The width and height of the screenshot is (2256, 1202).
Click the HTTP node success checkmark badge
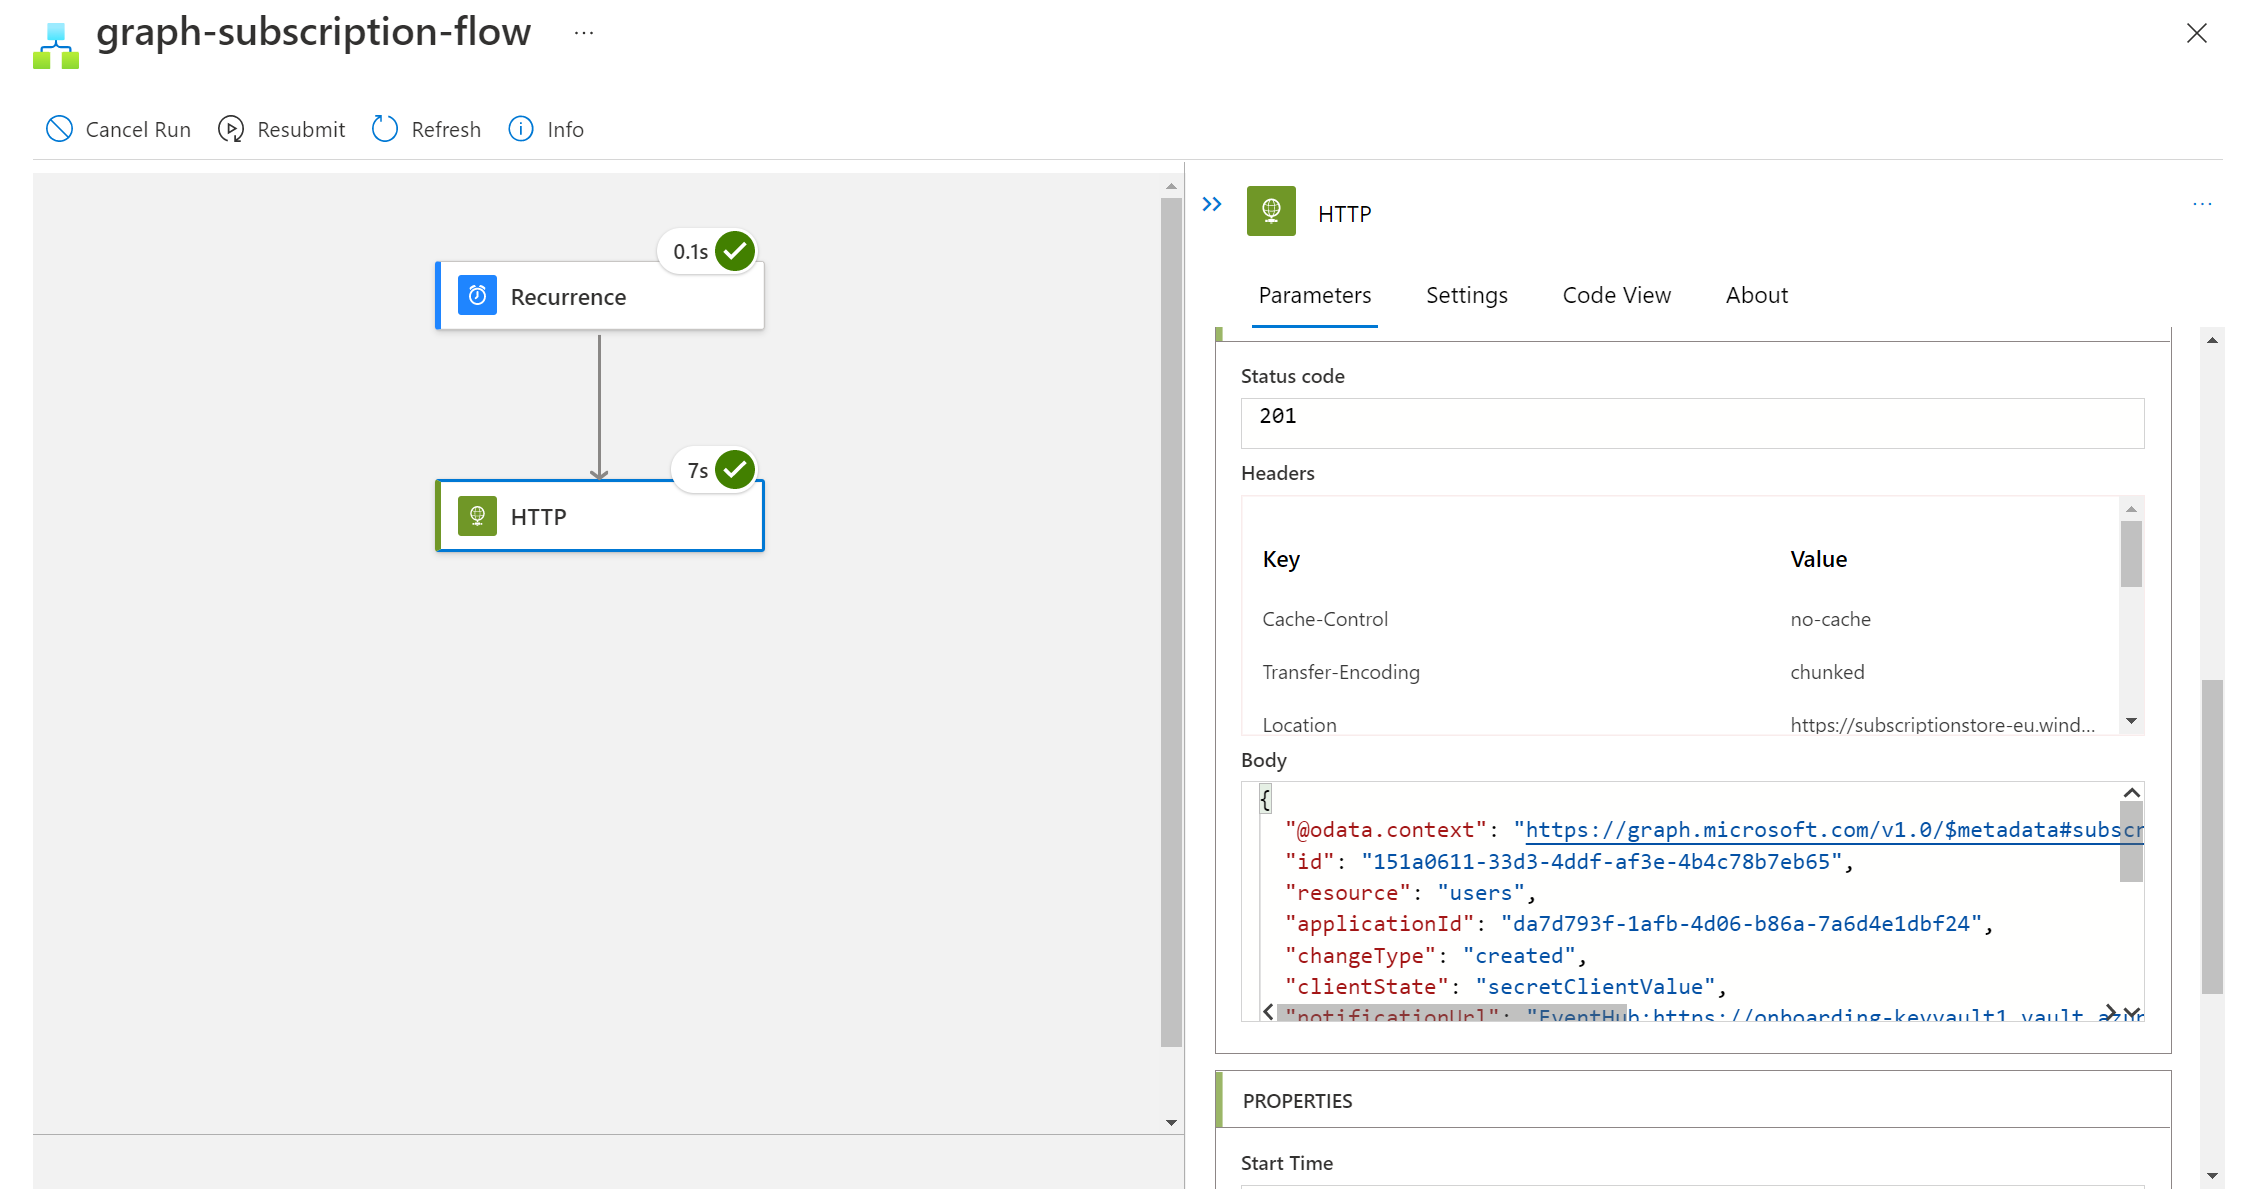tap(736, 469)
